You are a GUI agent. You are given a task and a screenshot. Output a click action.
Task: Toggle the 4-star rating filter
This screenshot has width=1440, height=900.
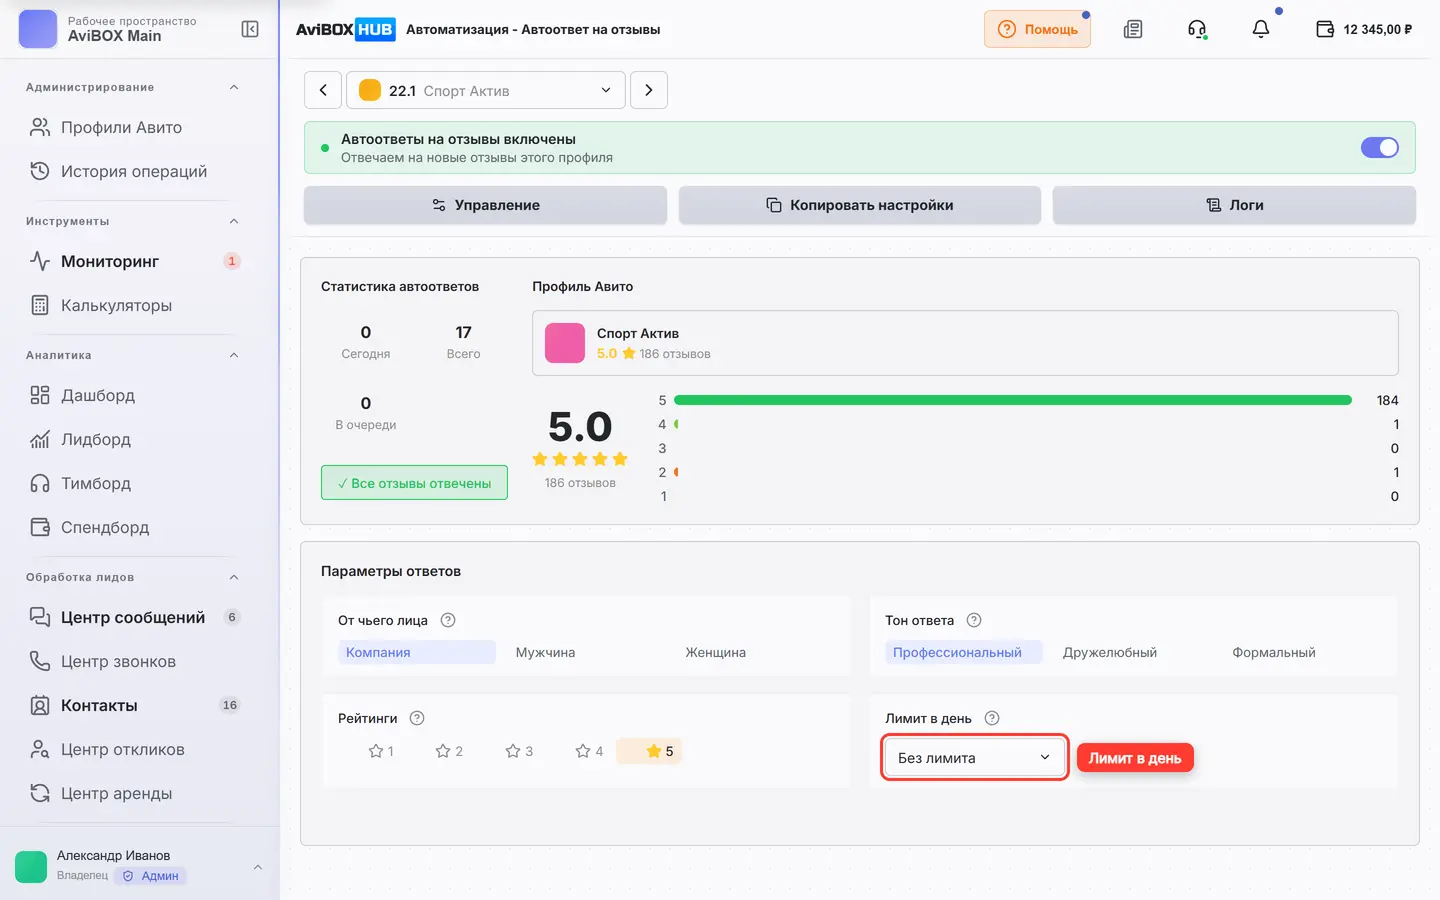click(589, 751)
